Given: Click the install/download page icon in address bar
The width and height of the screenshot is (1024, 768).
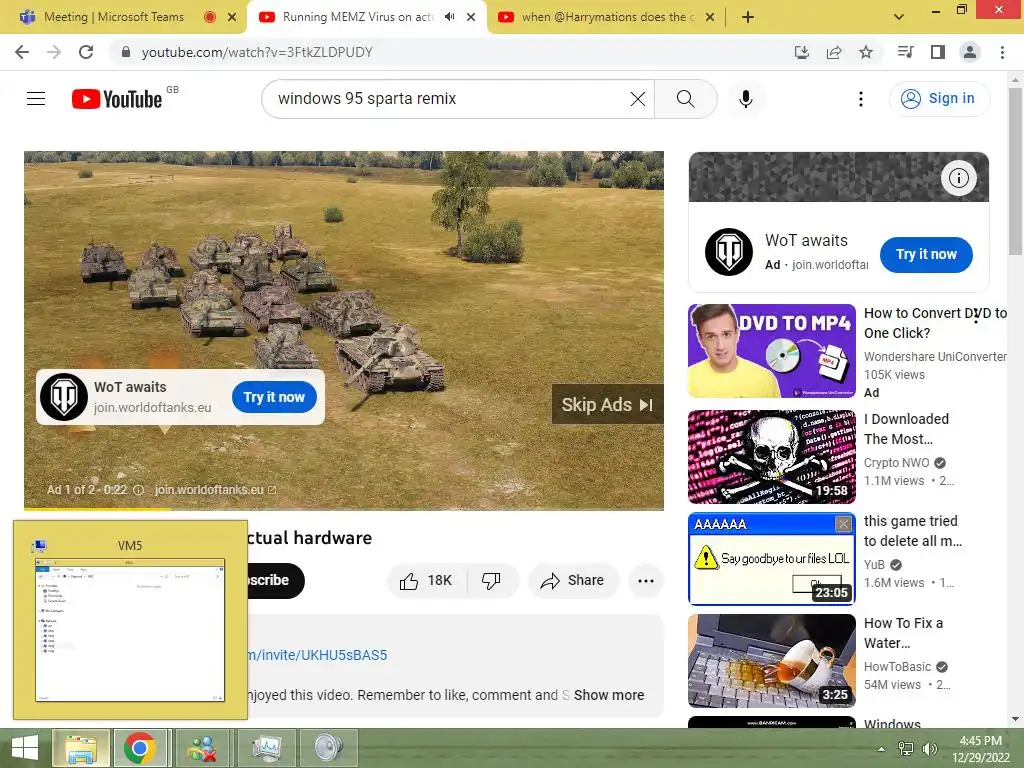Looking at the screenshot, I should [x=801, y=52].
